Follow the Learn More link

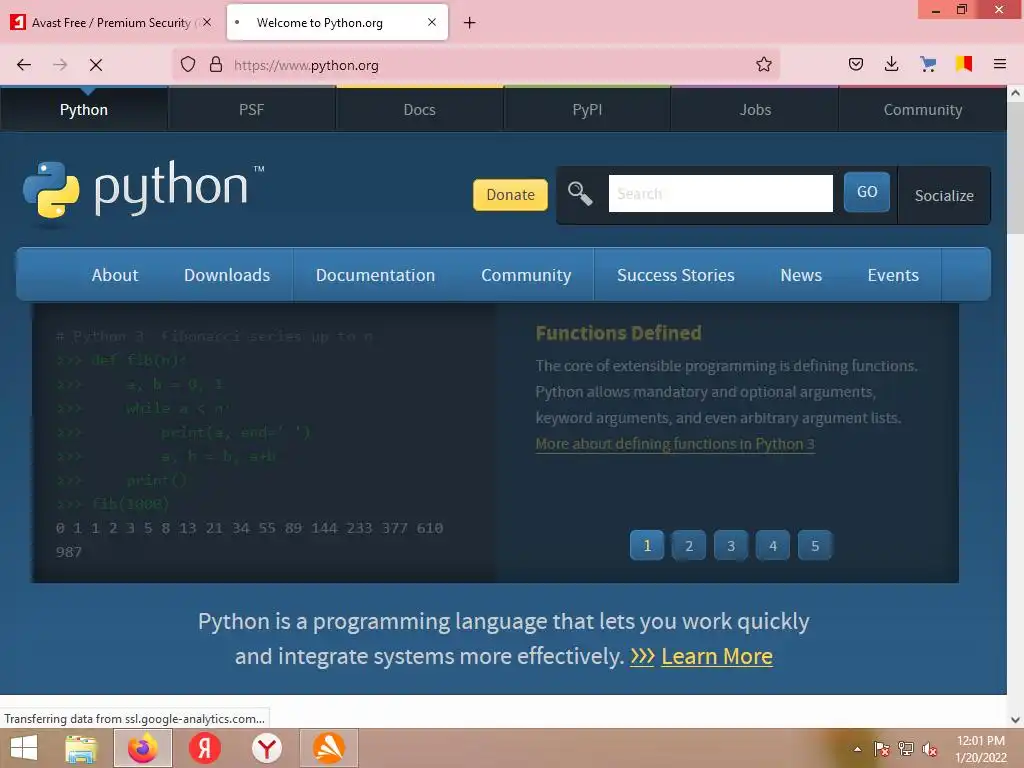coord(716,656)
